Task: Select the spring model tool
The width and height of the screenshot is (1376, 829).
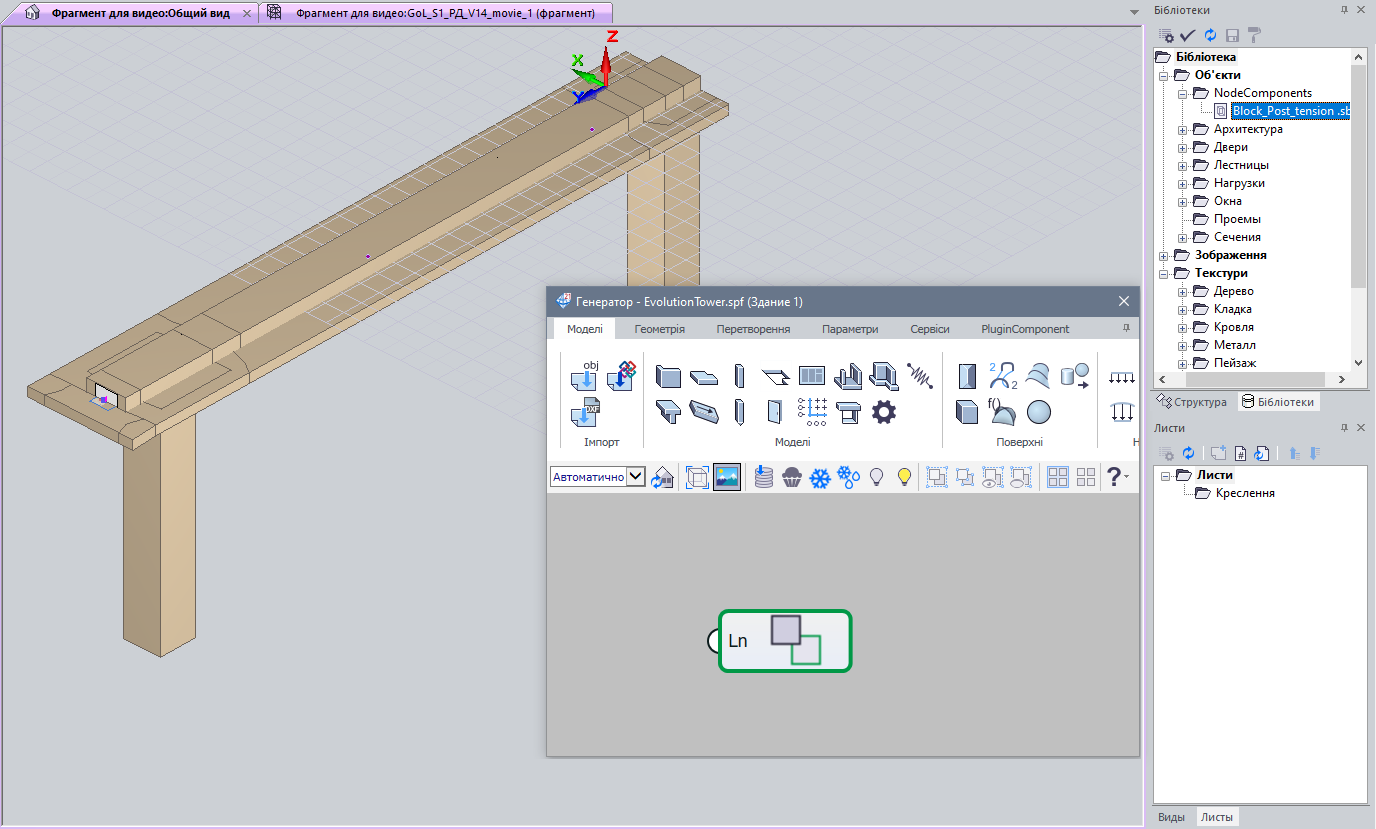Action: click(x=919, y=376)
